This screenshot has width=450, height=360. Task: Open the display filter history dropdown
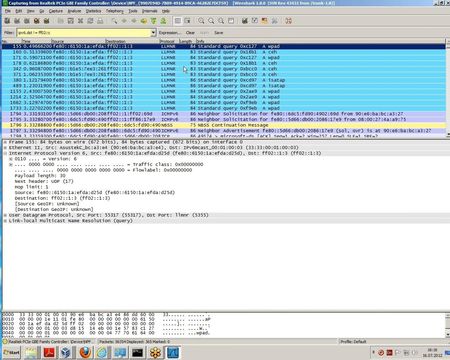pos(153,33)
